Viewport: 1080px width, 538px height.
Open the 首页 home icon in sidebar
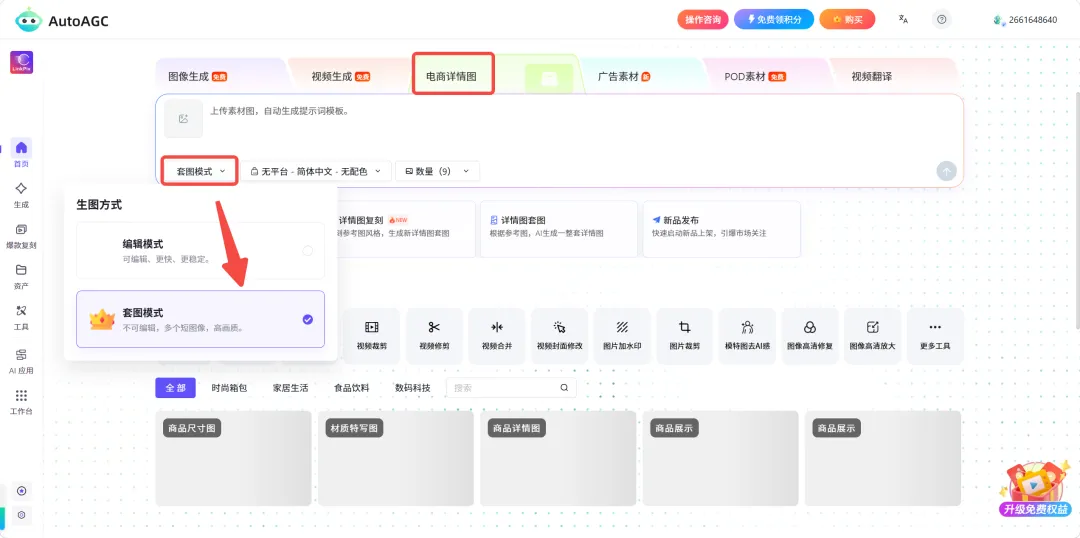(x=21, y=147)
